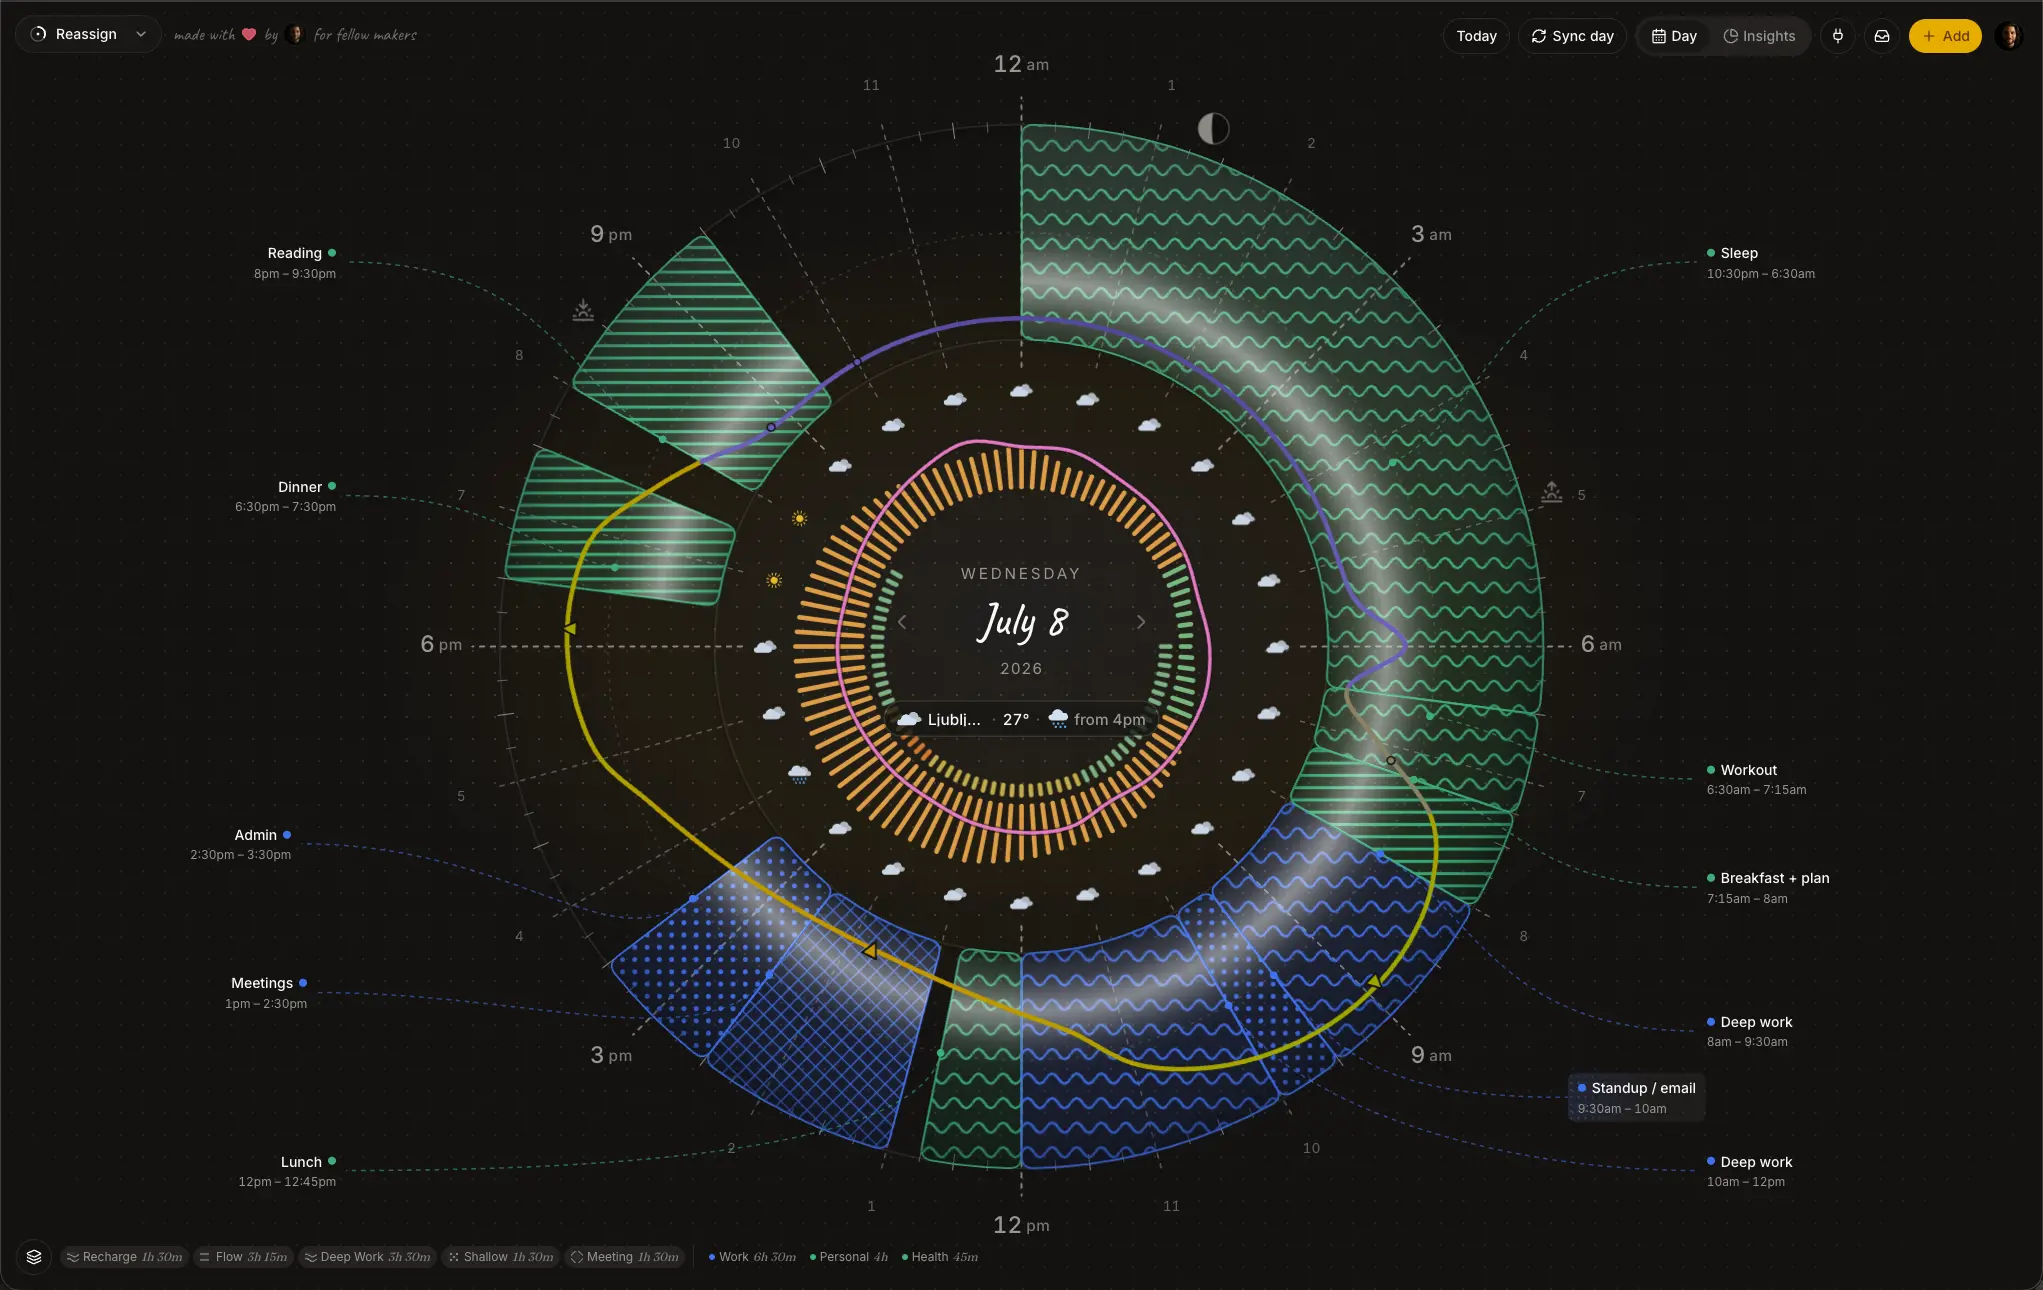This screenshot has width=2043, height=1290.
Task: Select the Breakfast + plan event label
Action: (1767, 887)
